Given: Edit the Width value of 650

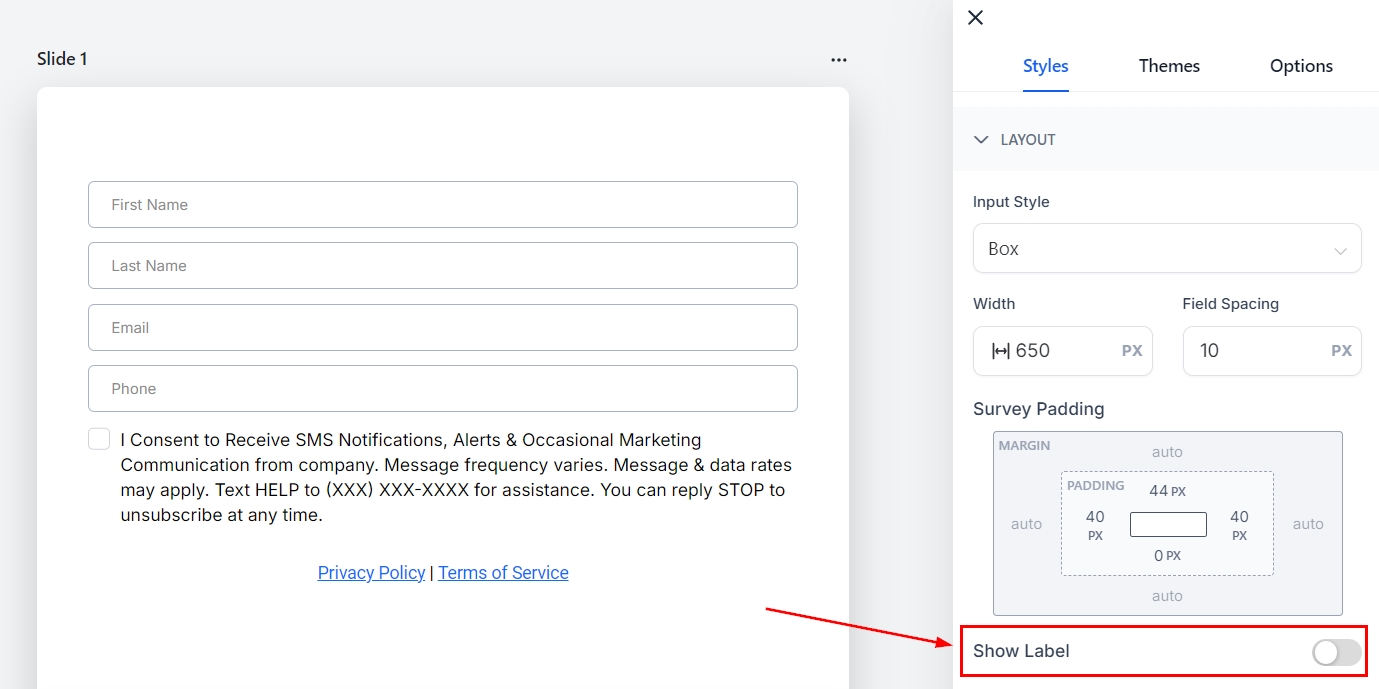Looking at the screenshot, I should coord(1060,351).
